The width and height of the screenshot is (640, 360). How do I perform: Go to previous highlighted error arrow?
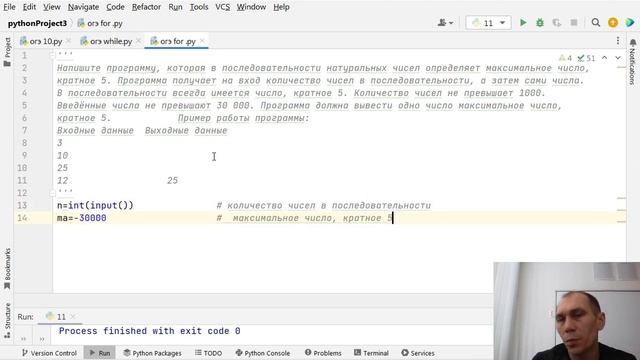604,58
